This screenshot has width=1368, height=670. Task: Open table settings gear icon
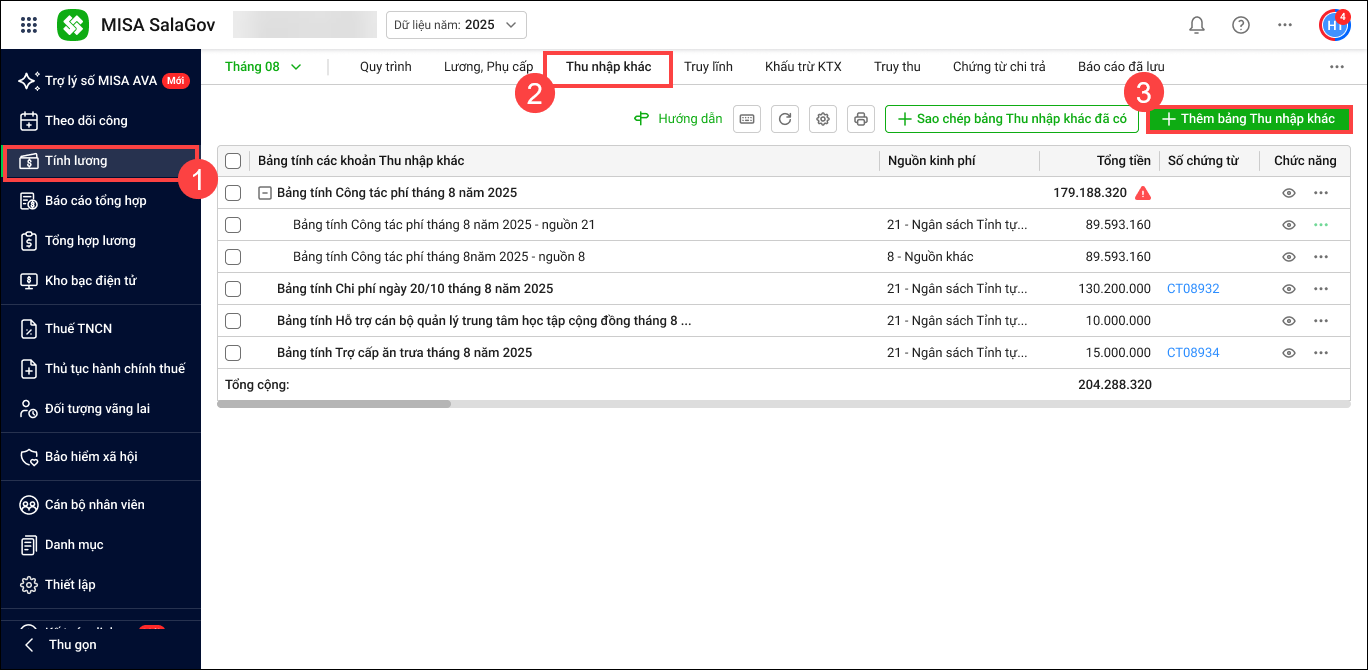click(823, 119)
